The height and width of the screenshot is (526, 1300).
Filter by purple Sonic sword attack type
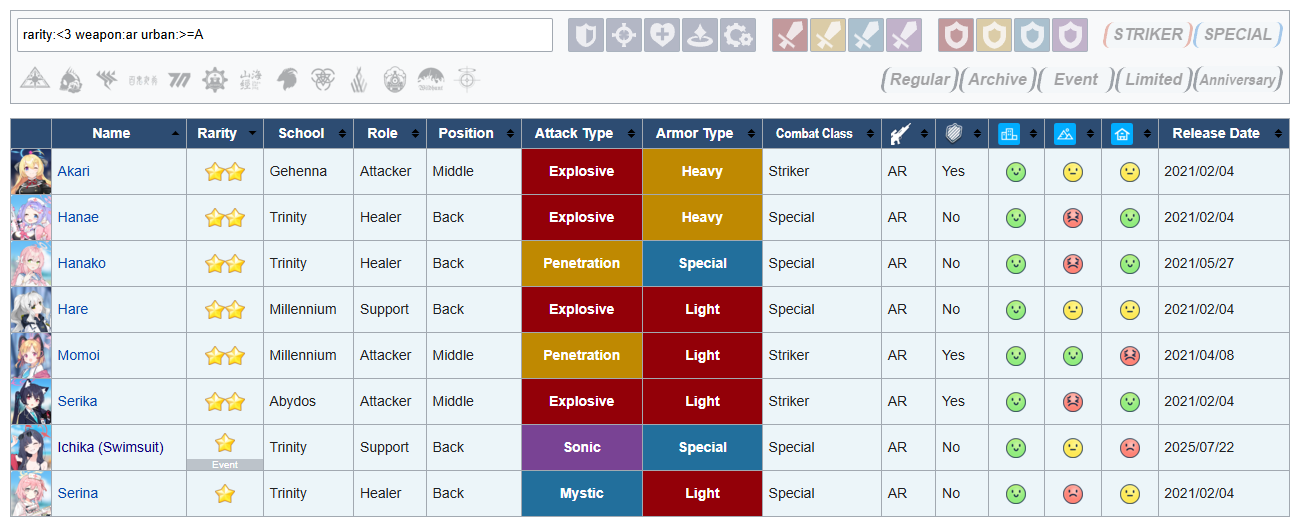904,35
